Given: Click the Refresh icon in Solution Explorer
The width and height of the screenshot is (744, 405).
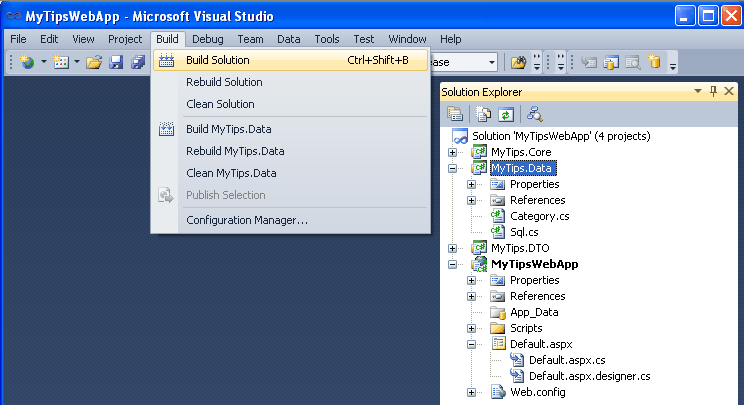Looking at the screenshot, I should (506, 114).
